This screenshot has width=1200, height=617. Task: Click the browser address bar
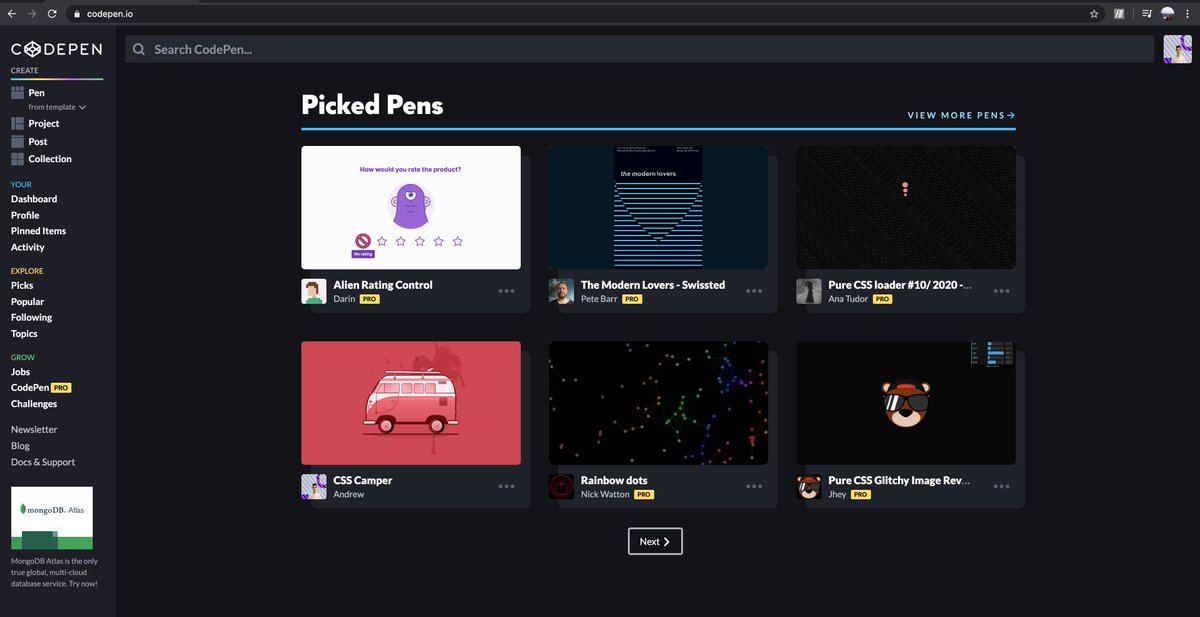[x=585, y=14]
